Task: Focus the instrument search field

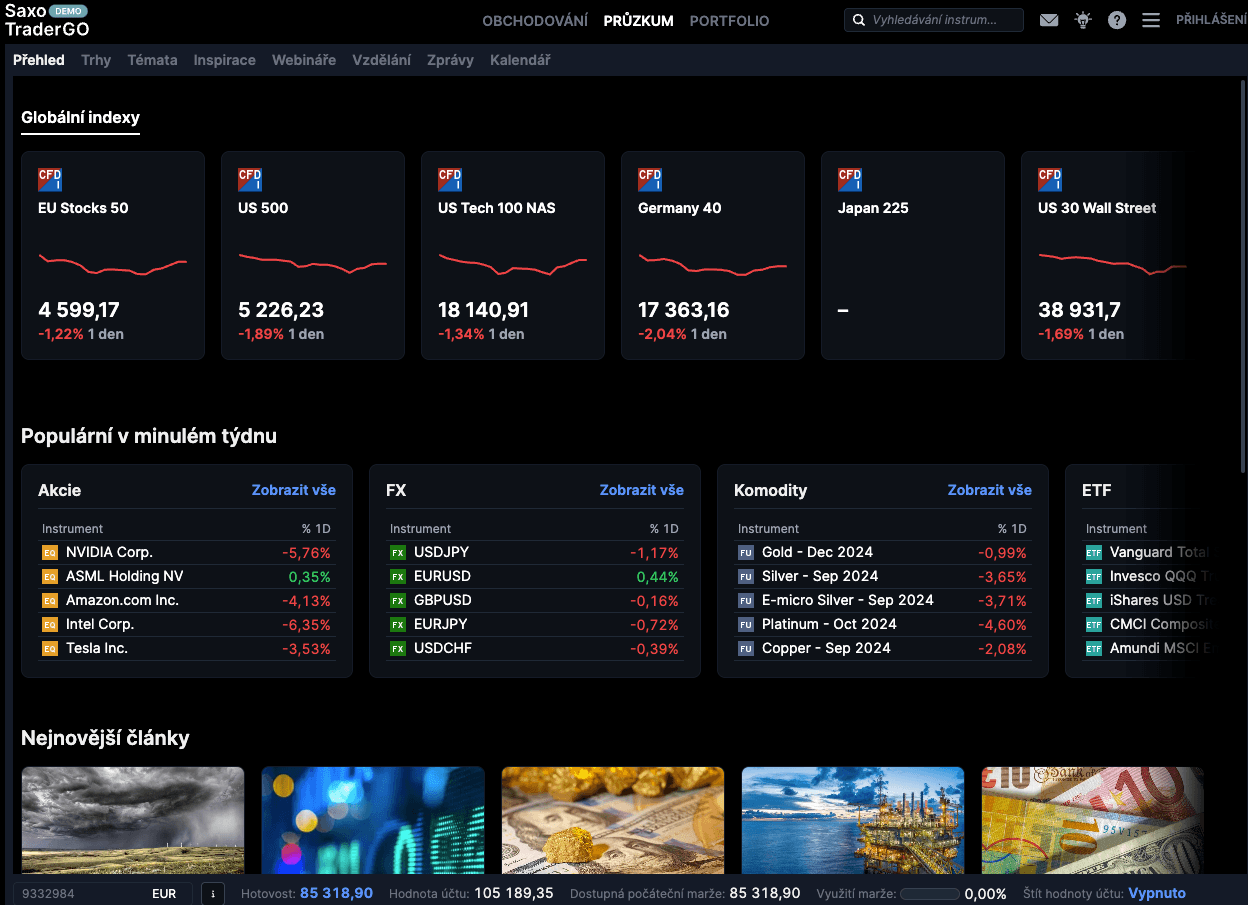Action: 940,20
